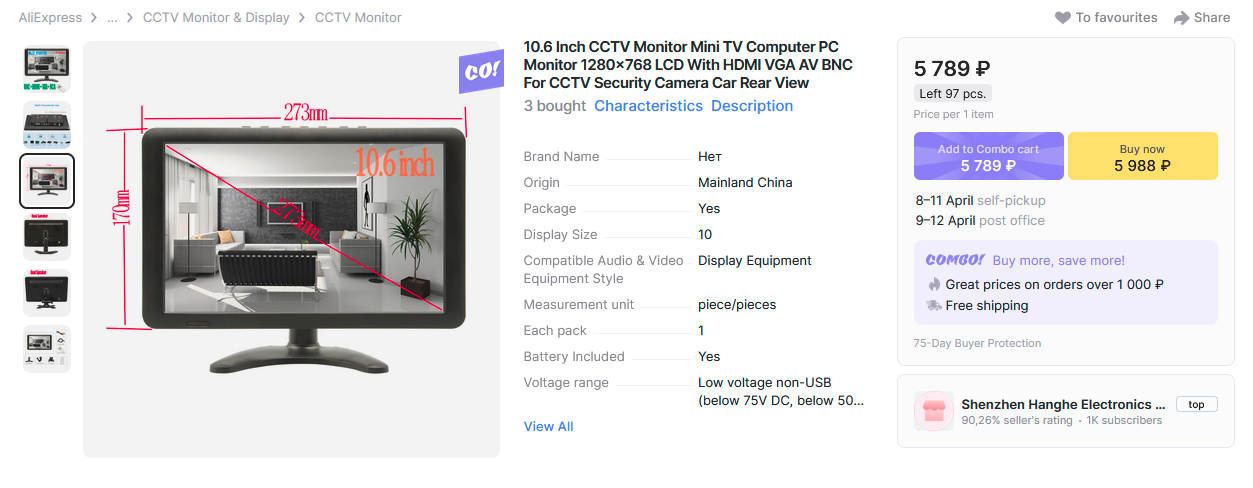Viewport: 1253px width, 488px height.
Task: Click the CO! combo badge on the image
Action: coord(481,71)
